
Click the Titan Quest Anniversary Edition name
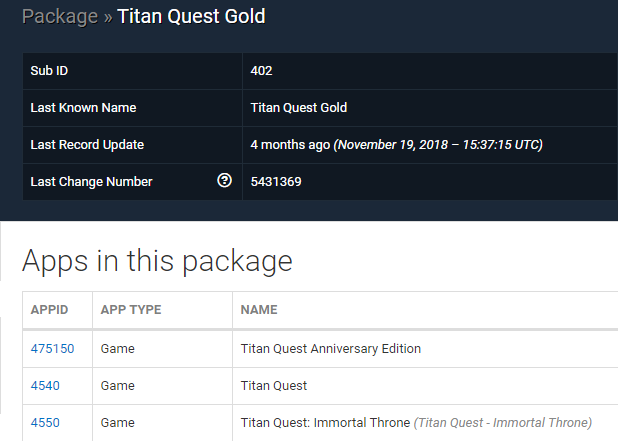(331, 349)
